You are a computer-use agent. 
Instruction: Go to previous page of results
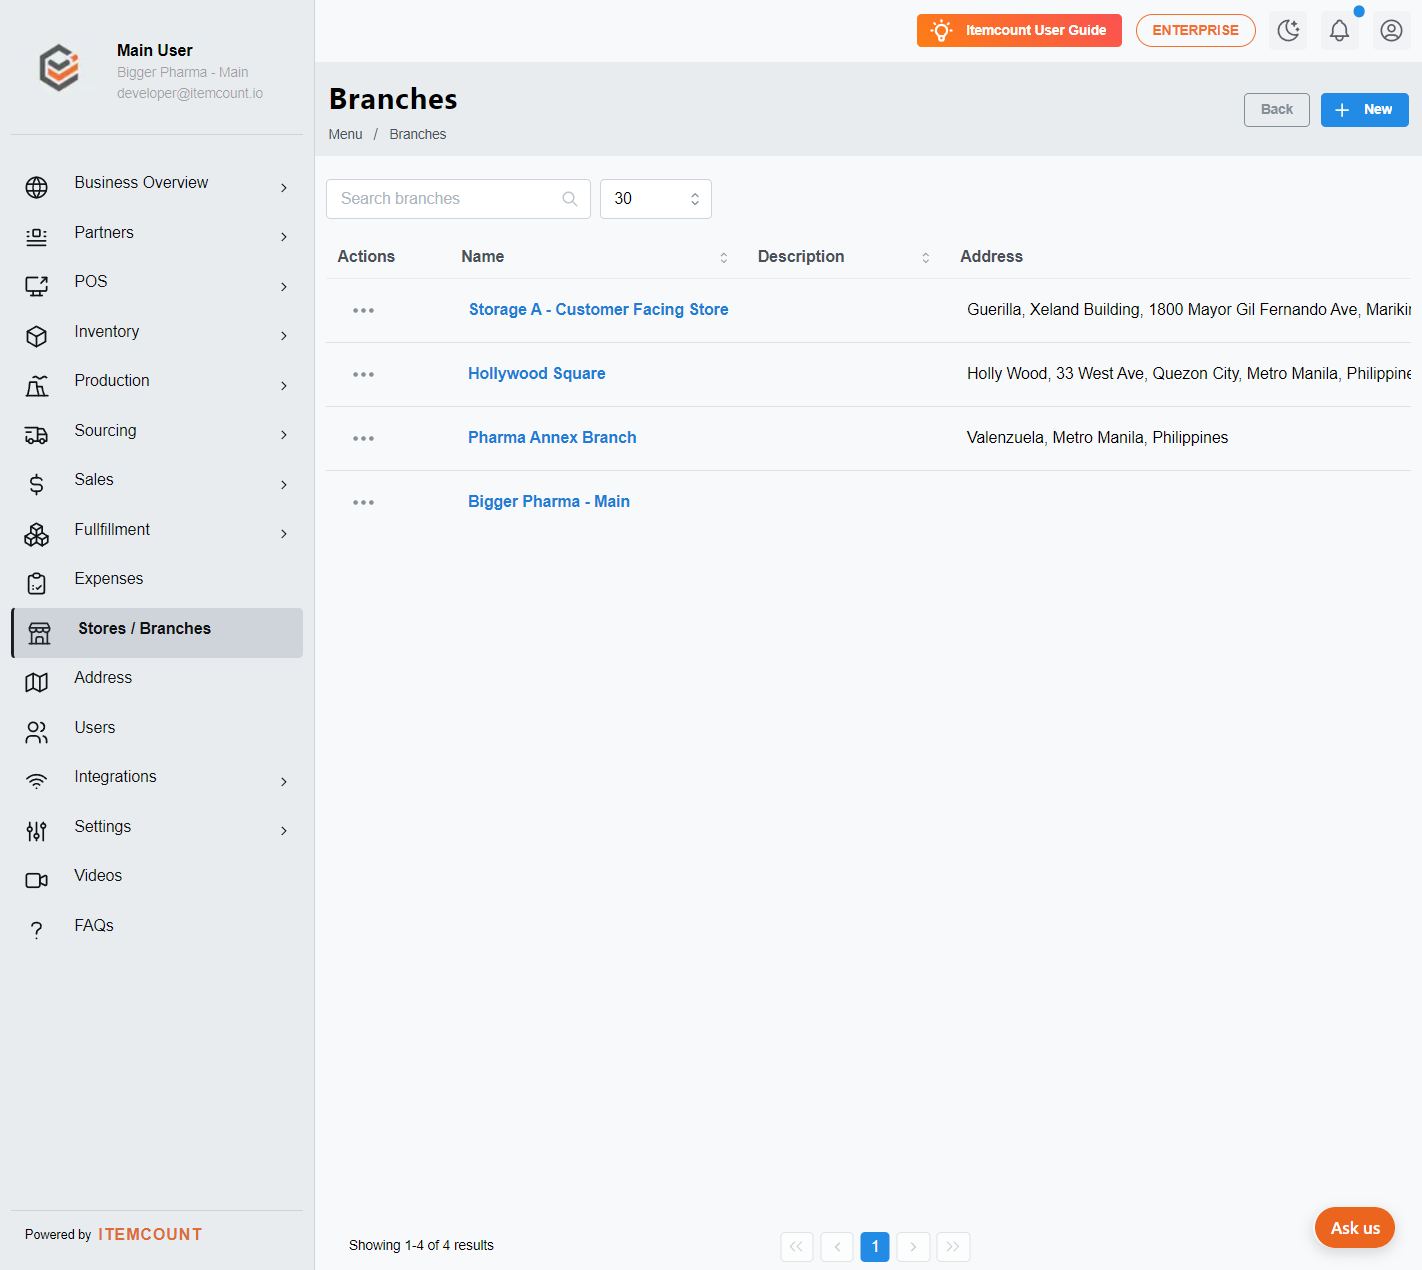click(x=837, y=1247)
